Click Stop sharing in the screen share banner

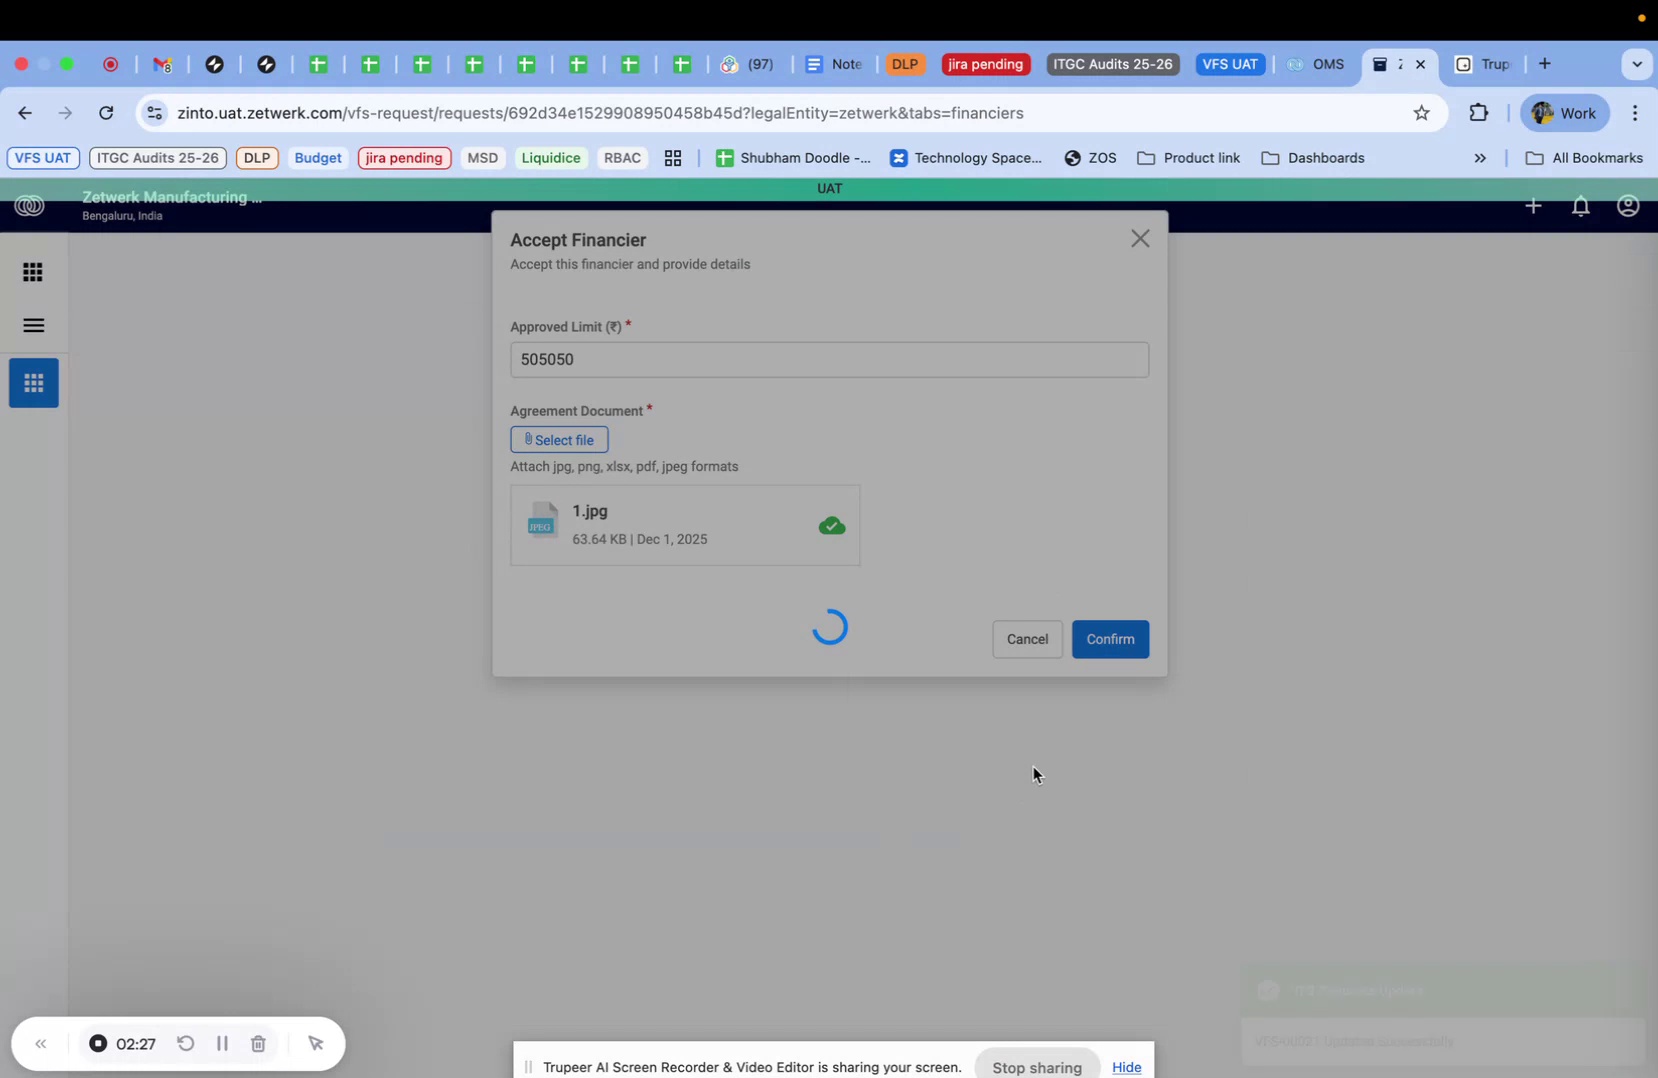coord(1036,1066)
